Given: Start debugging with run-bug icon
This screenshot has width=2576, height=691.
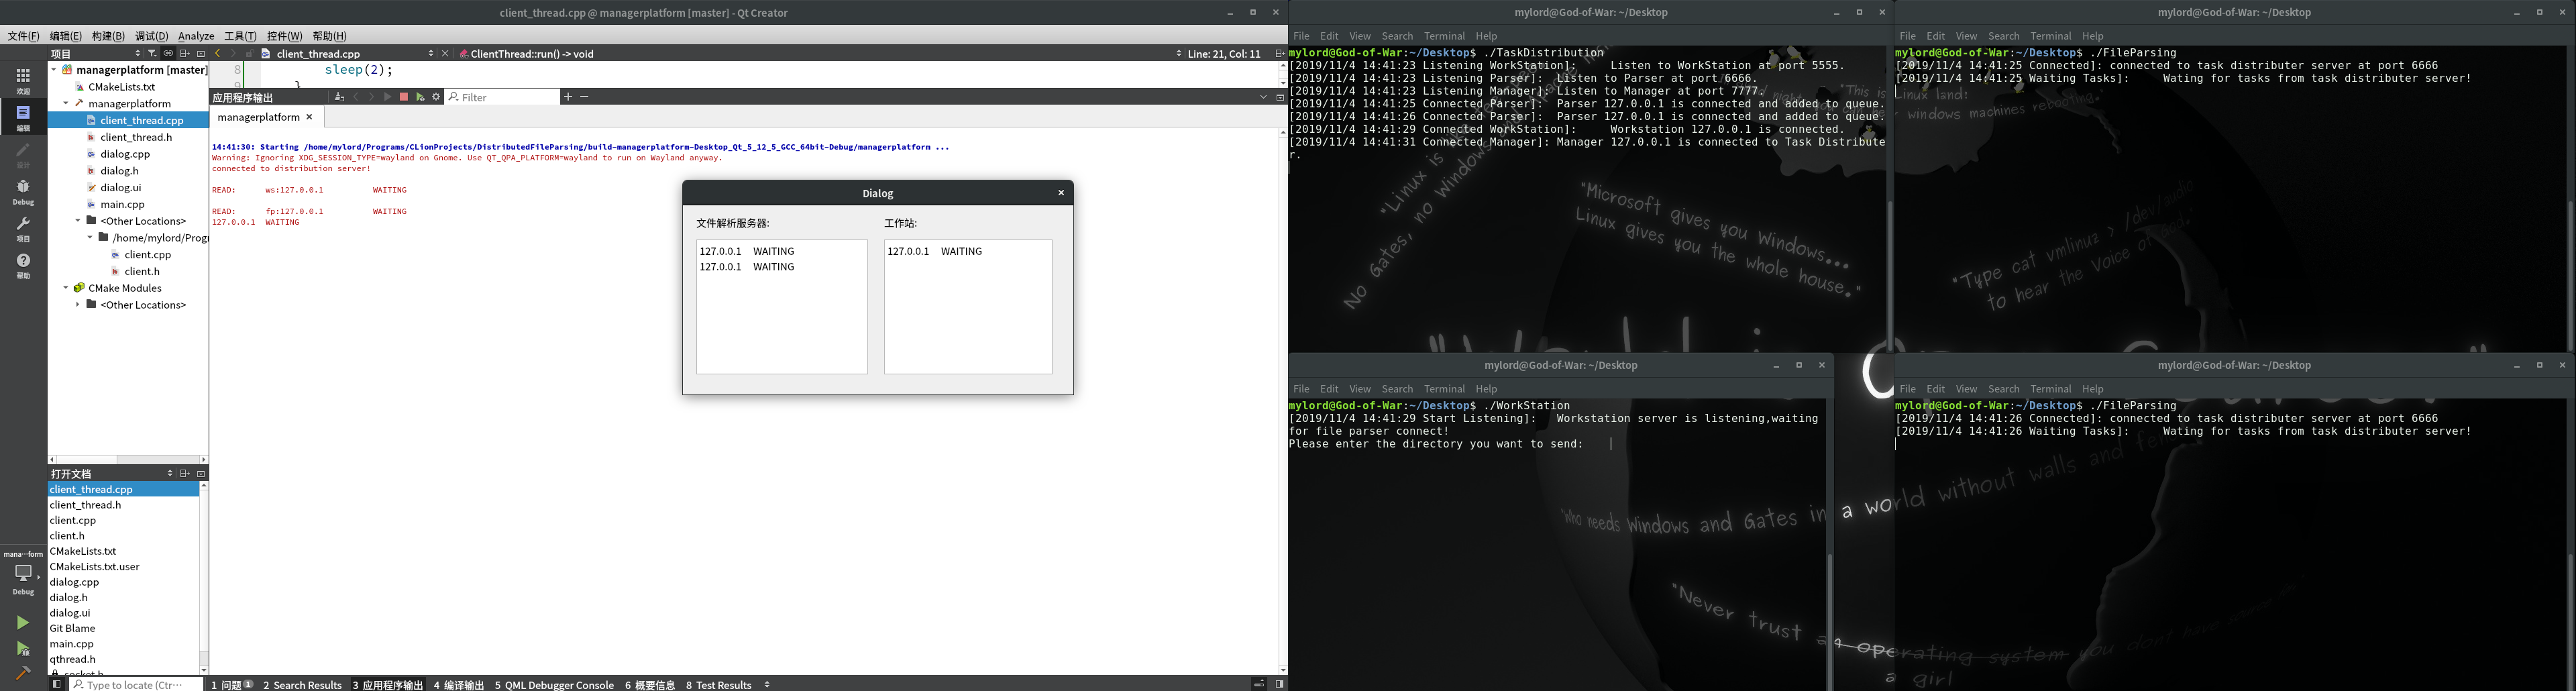Looking at the screenshot, I should (x=22, y=648).
